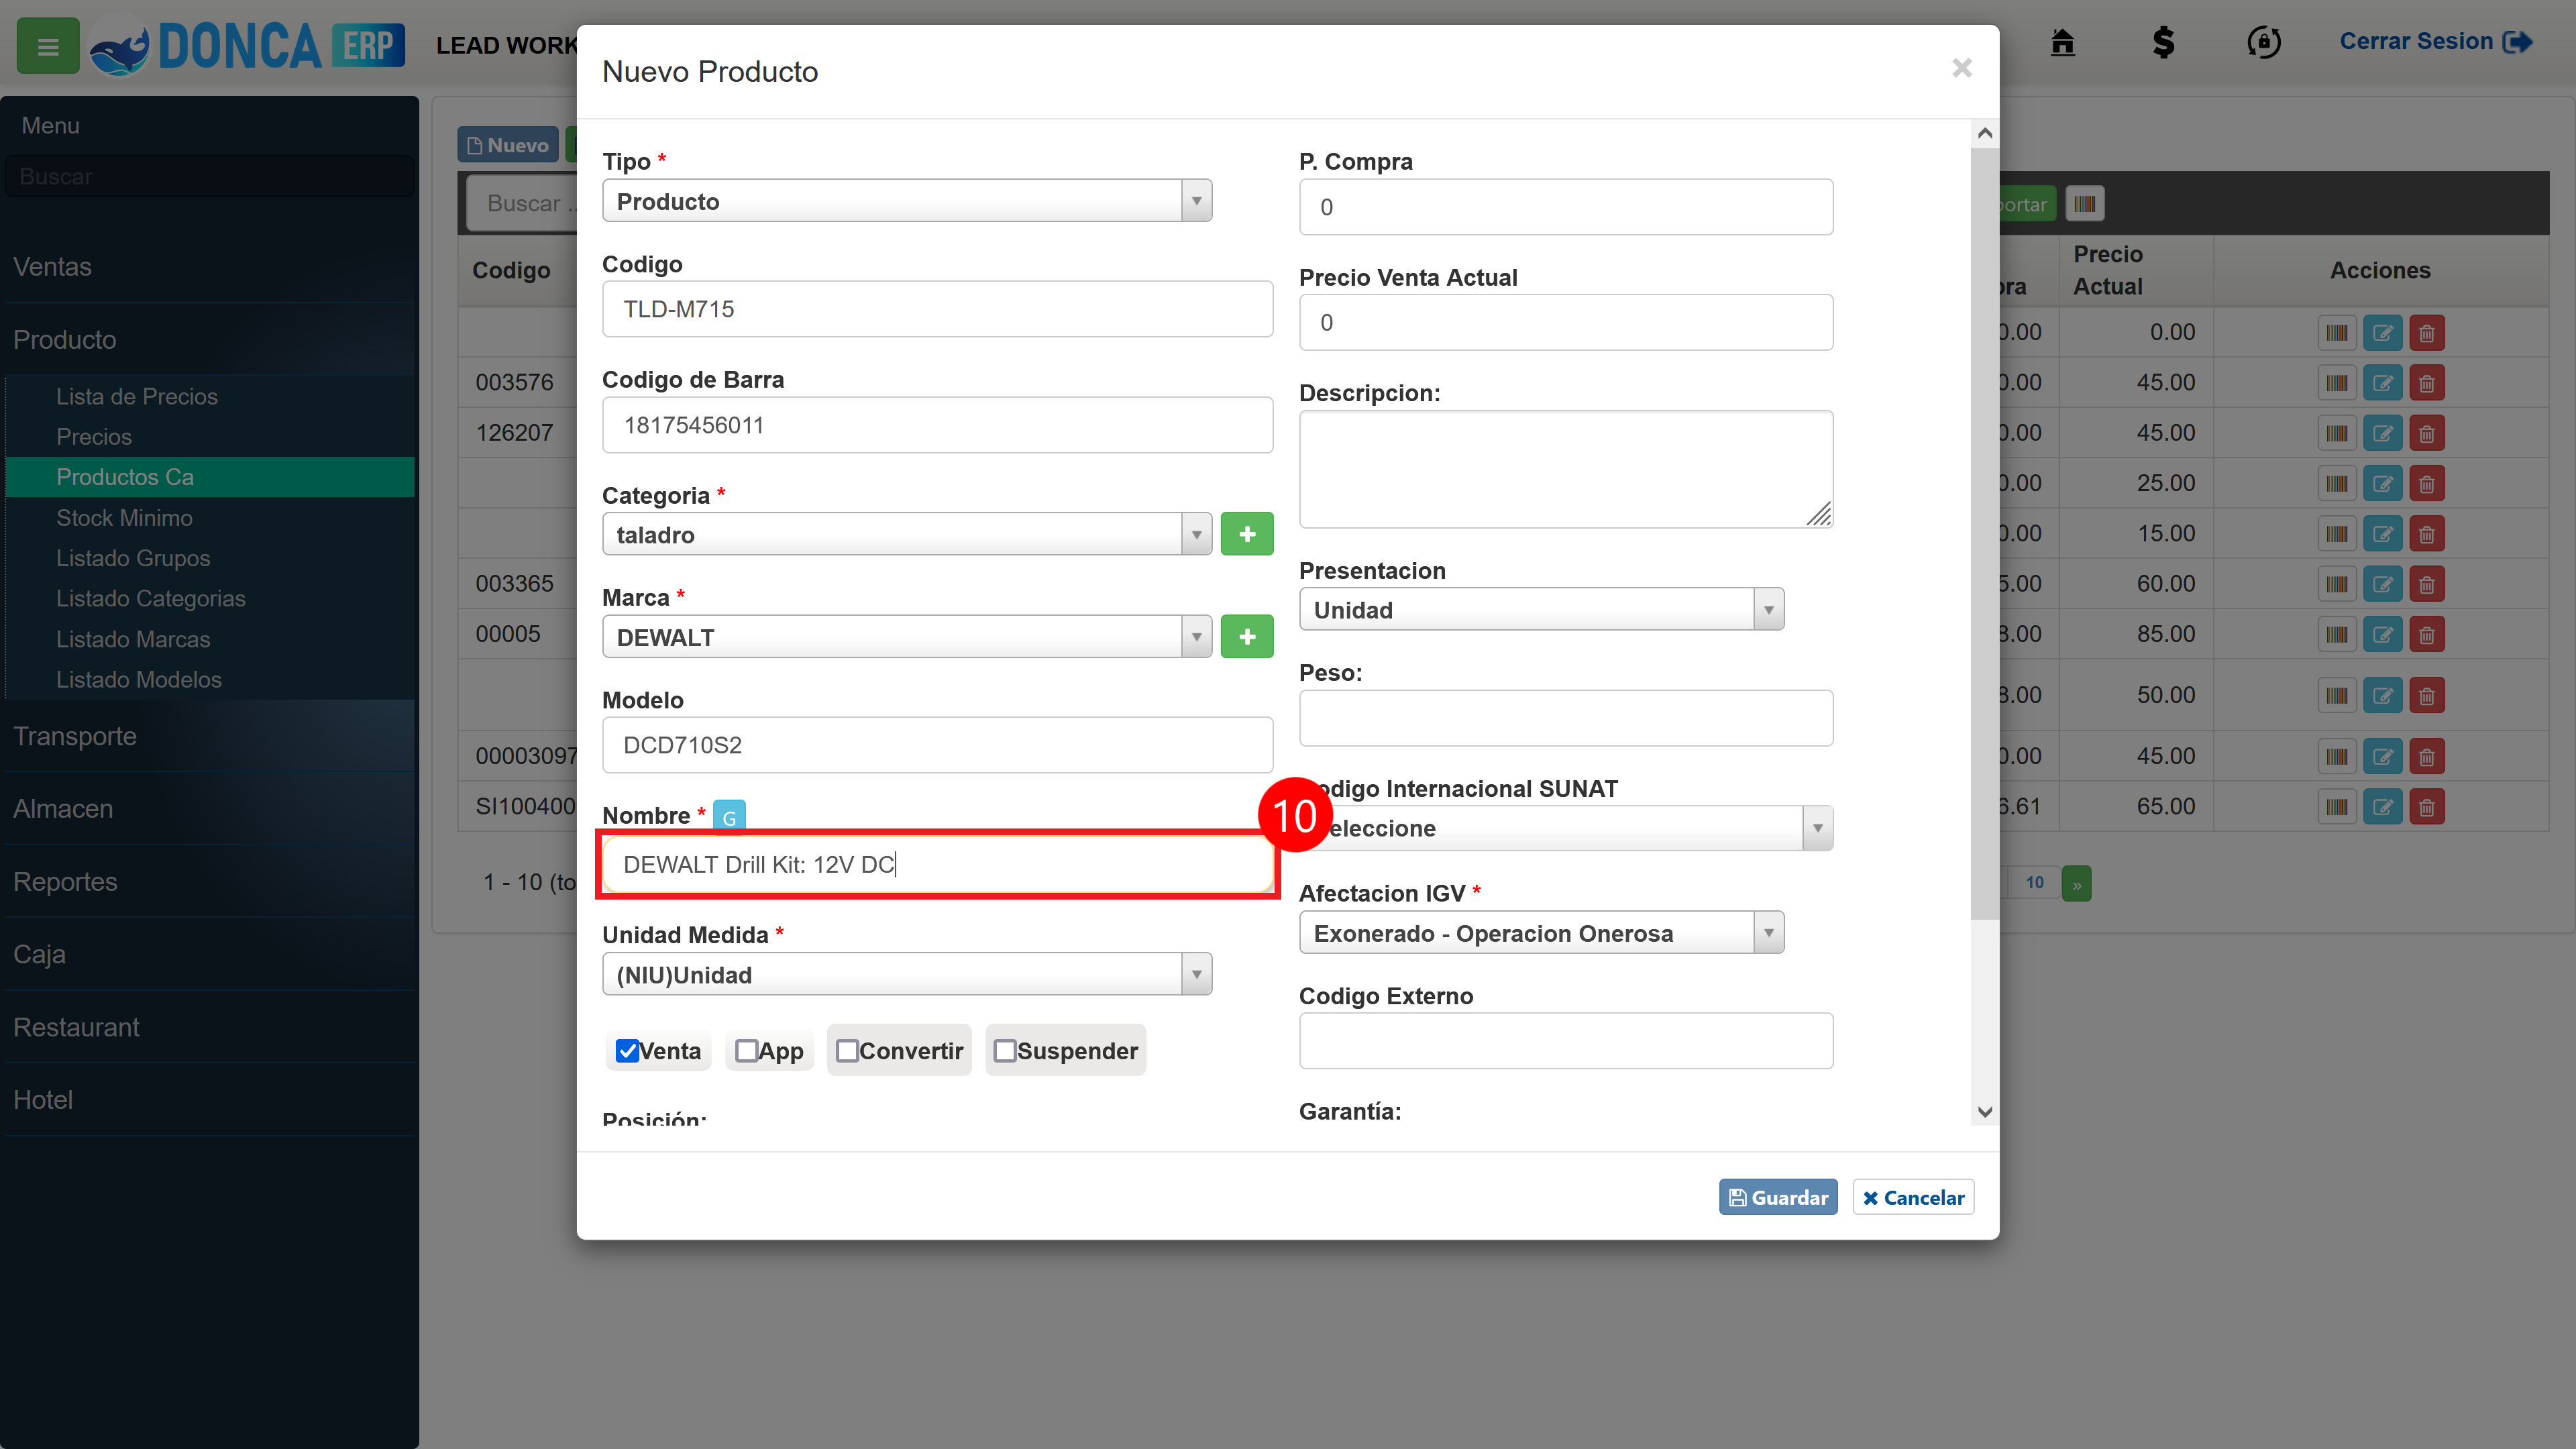Expand Codigo Internacional SUNAT dropdown
This screenshot has height=1449, width=2576.
[1566, 828]
